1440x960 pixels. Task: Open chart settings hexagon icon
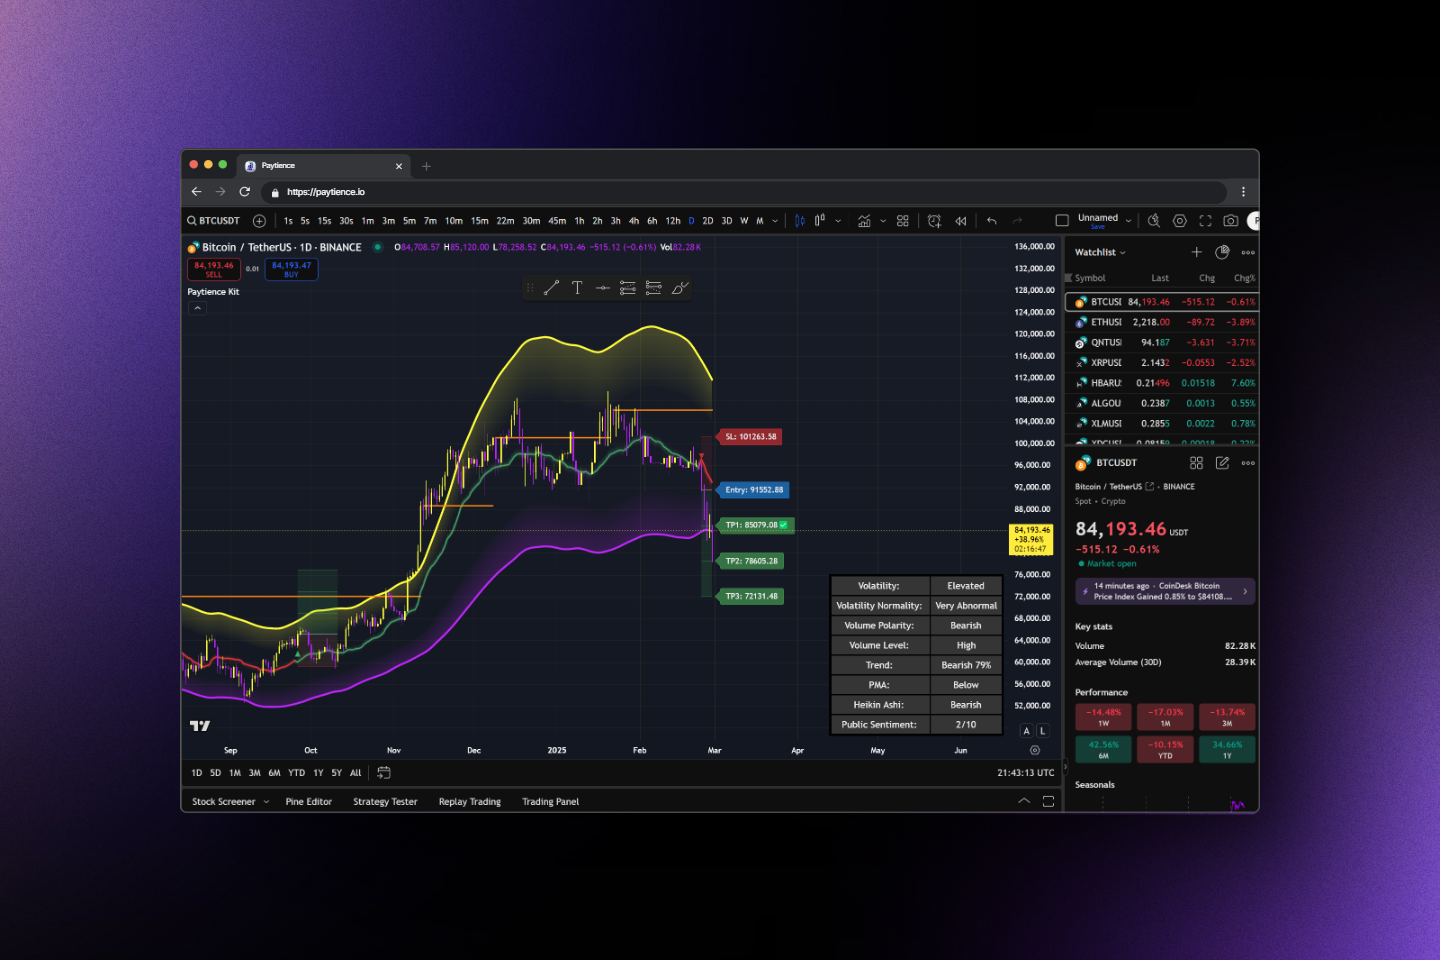point(1180,221)
